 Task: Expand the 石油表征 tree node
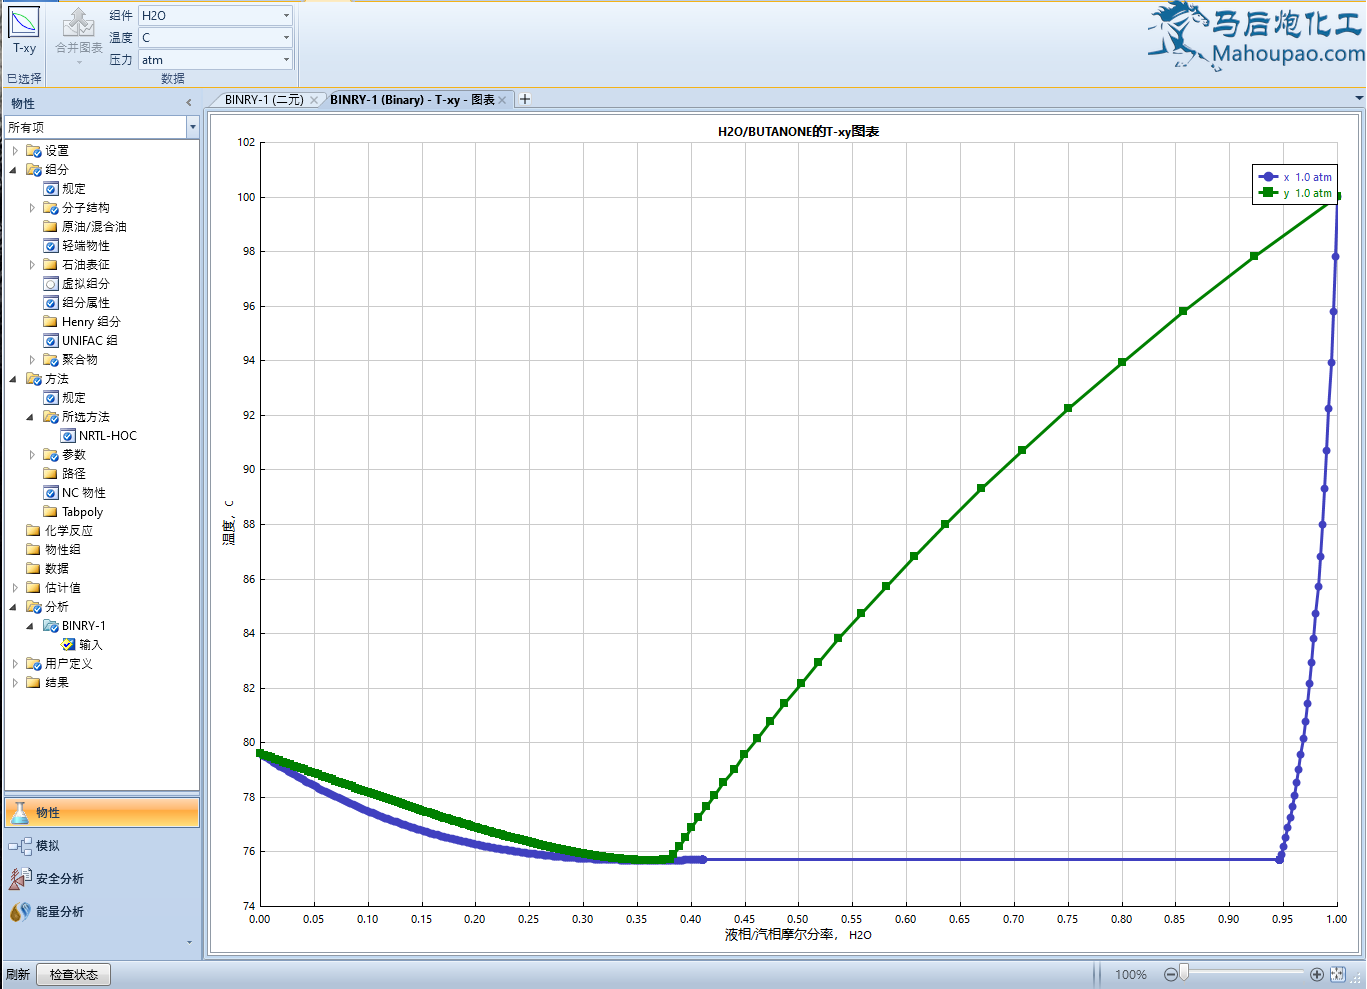32,265
